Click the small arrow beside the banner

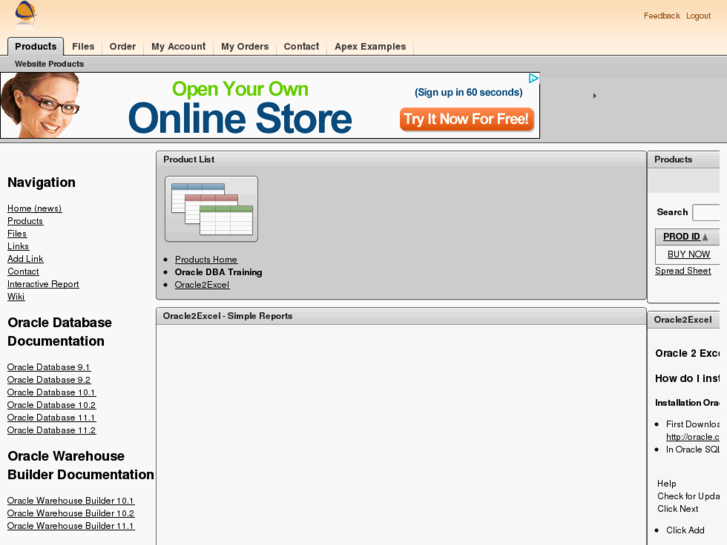[594, 96]
